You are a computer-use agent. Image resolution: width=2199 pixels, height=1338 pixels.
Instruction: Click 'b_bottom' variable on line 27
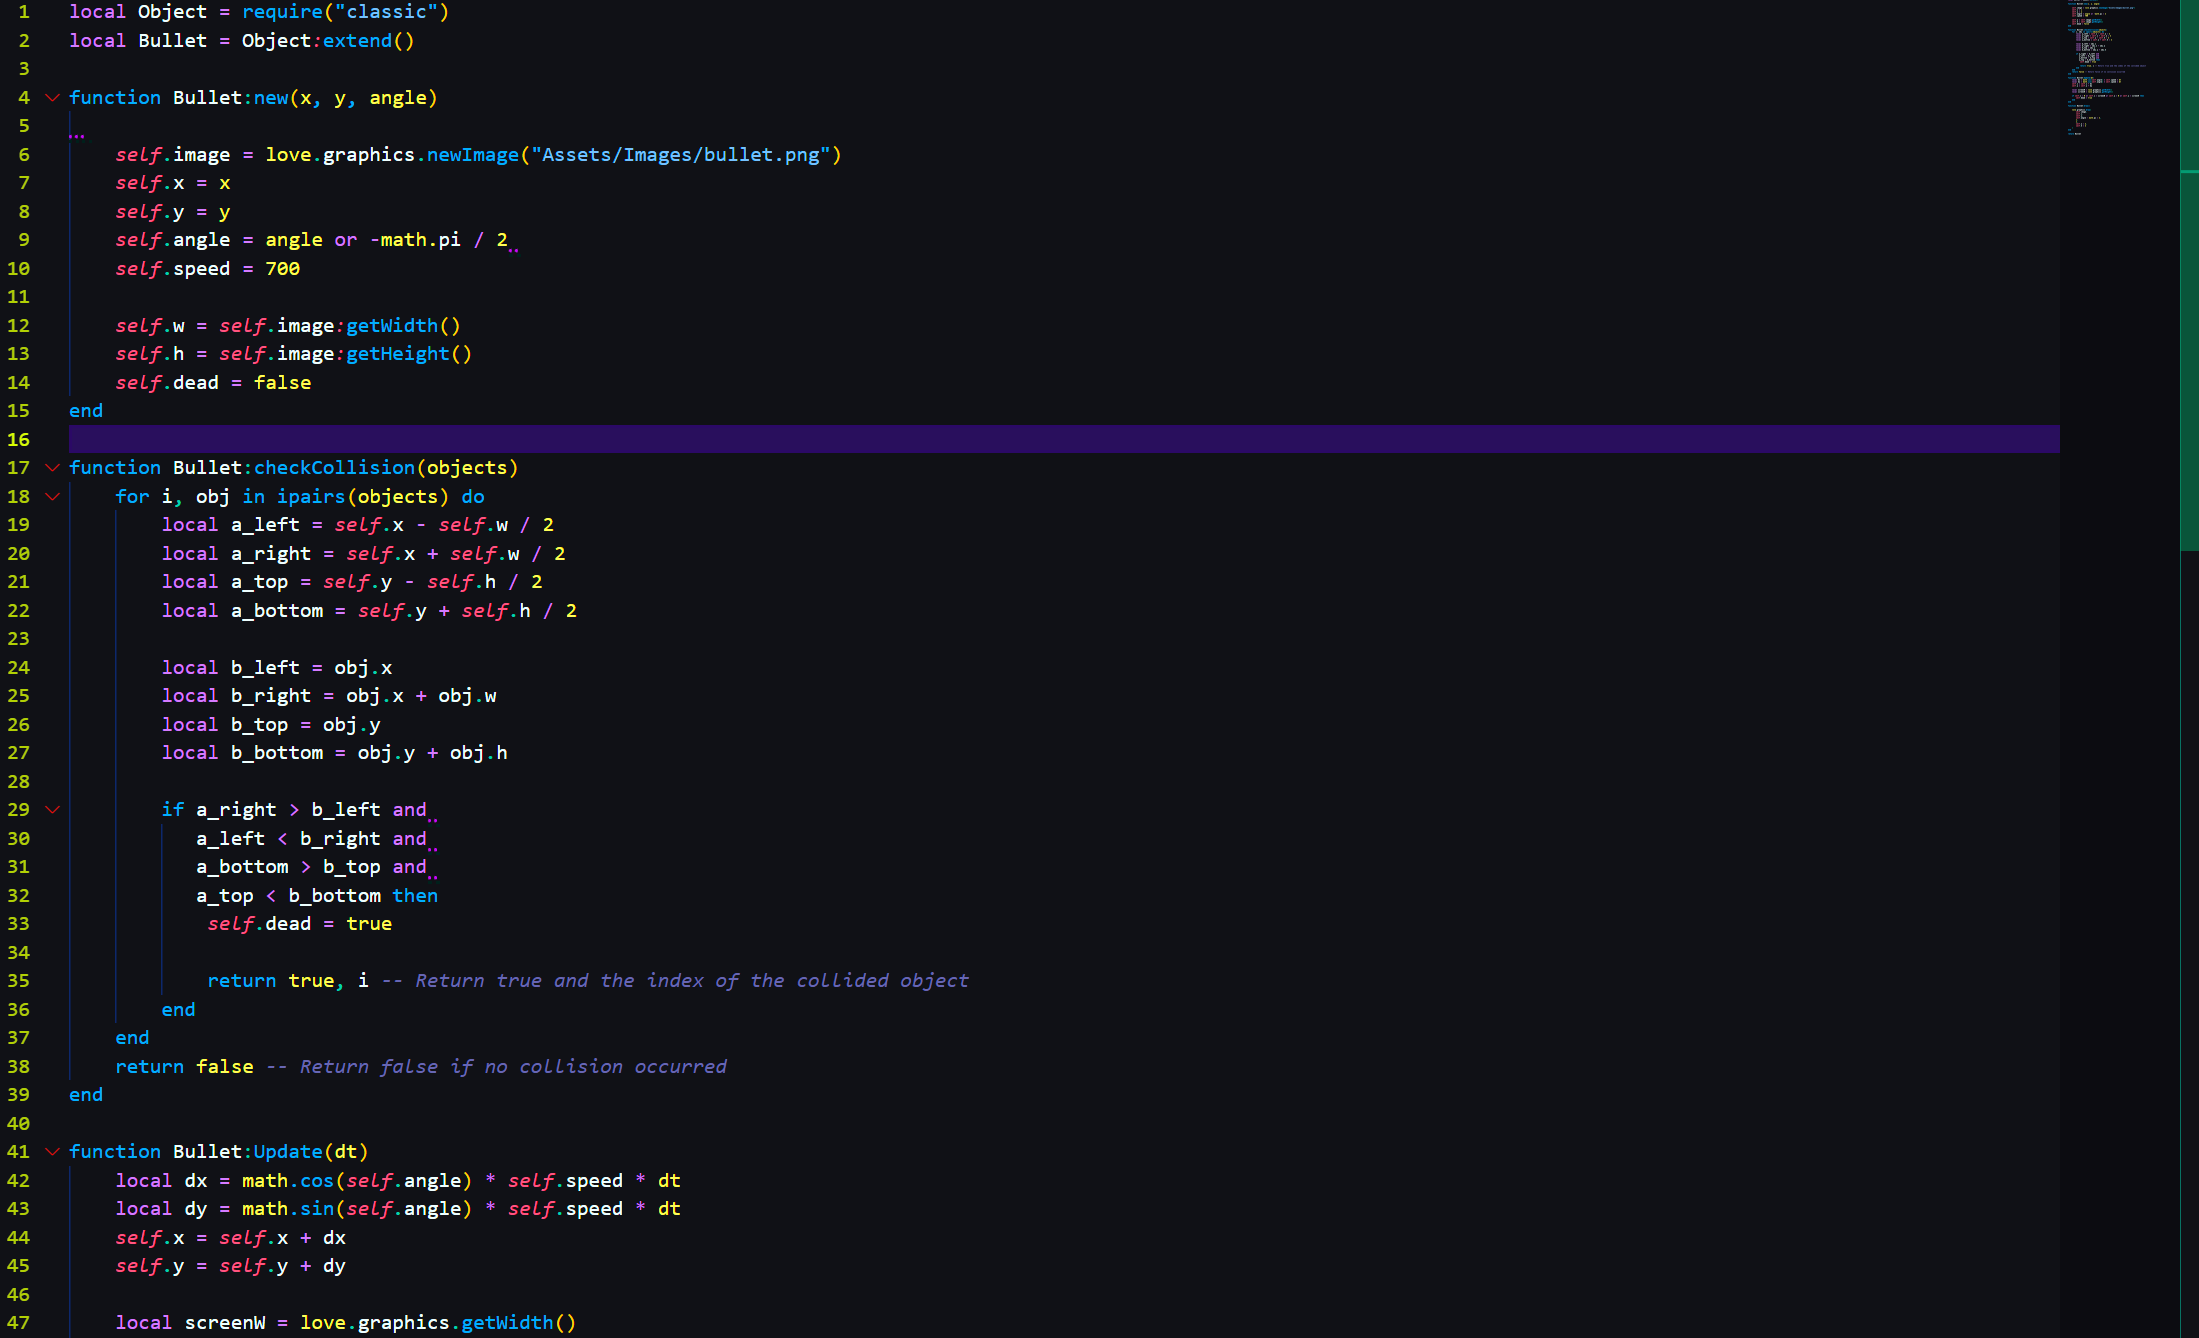[x=277, y=753]
